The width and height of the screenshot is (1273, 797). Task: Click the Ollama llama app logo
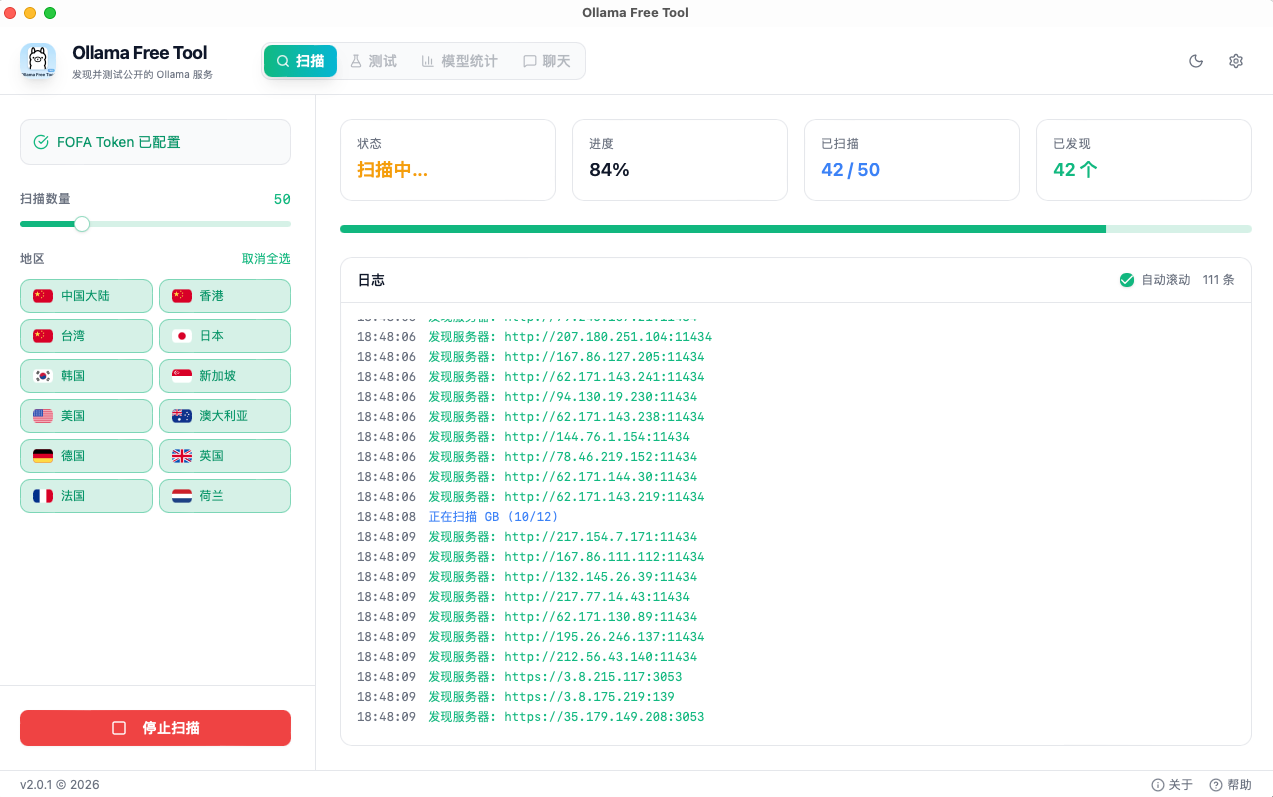pyautogui.click(x=38, y=61)
